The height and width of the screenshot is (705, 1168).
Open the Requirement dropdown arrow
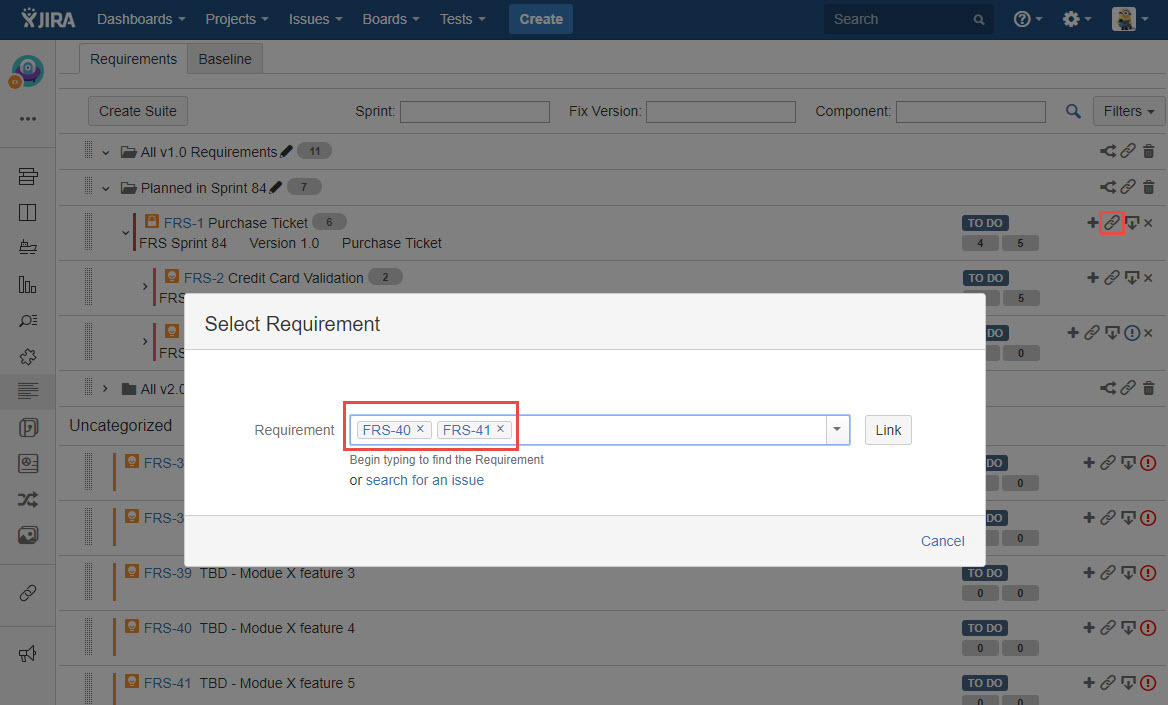click(x=837, y=430)
